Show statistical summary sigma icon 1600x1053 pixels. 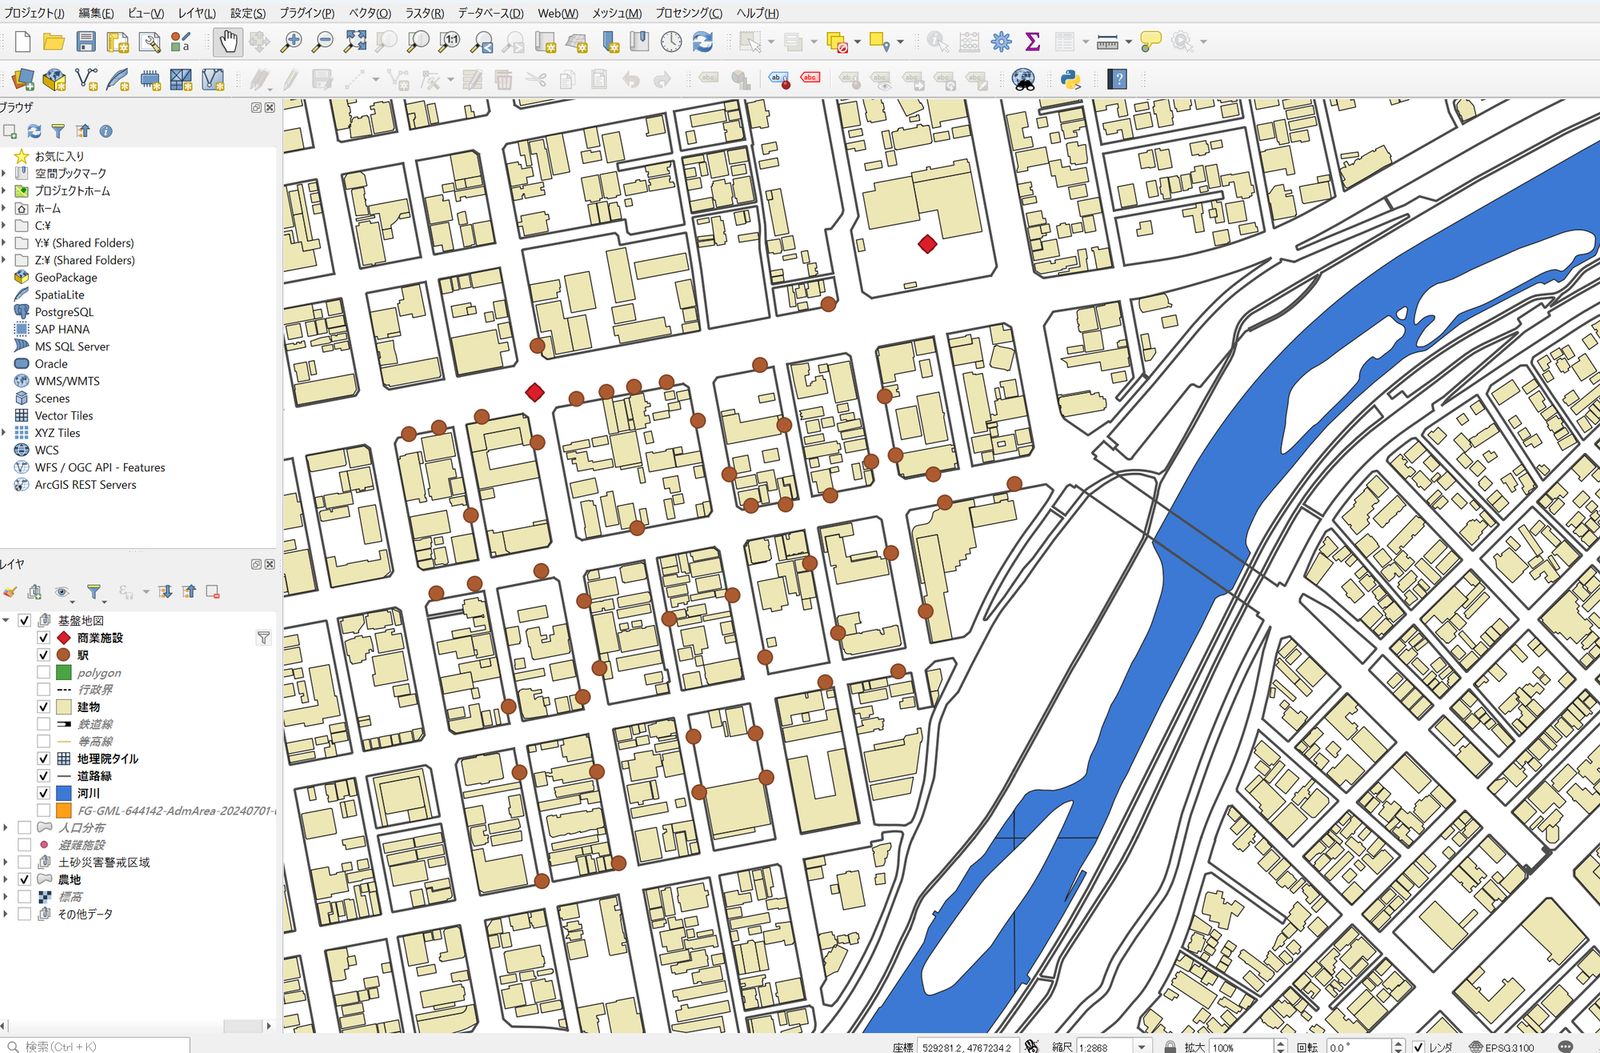pyautogui.click(x=1033, y=42)
